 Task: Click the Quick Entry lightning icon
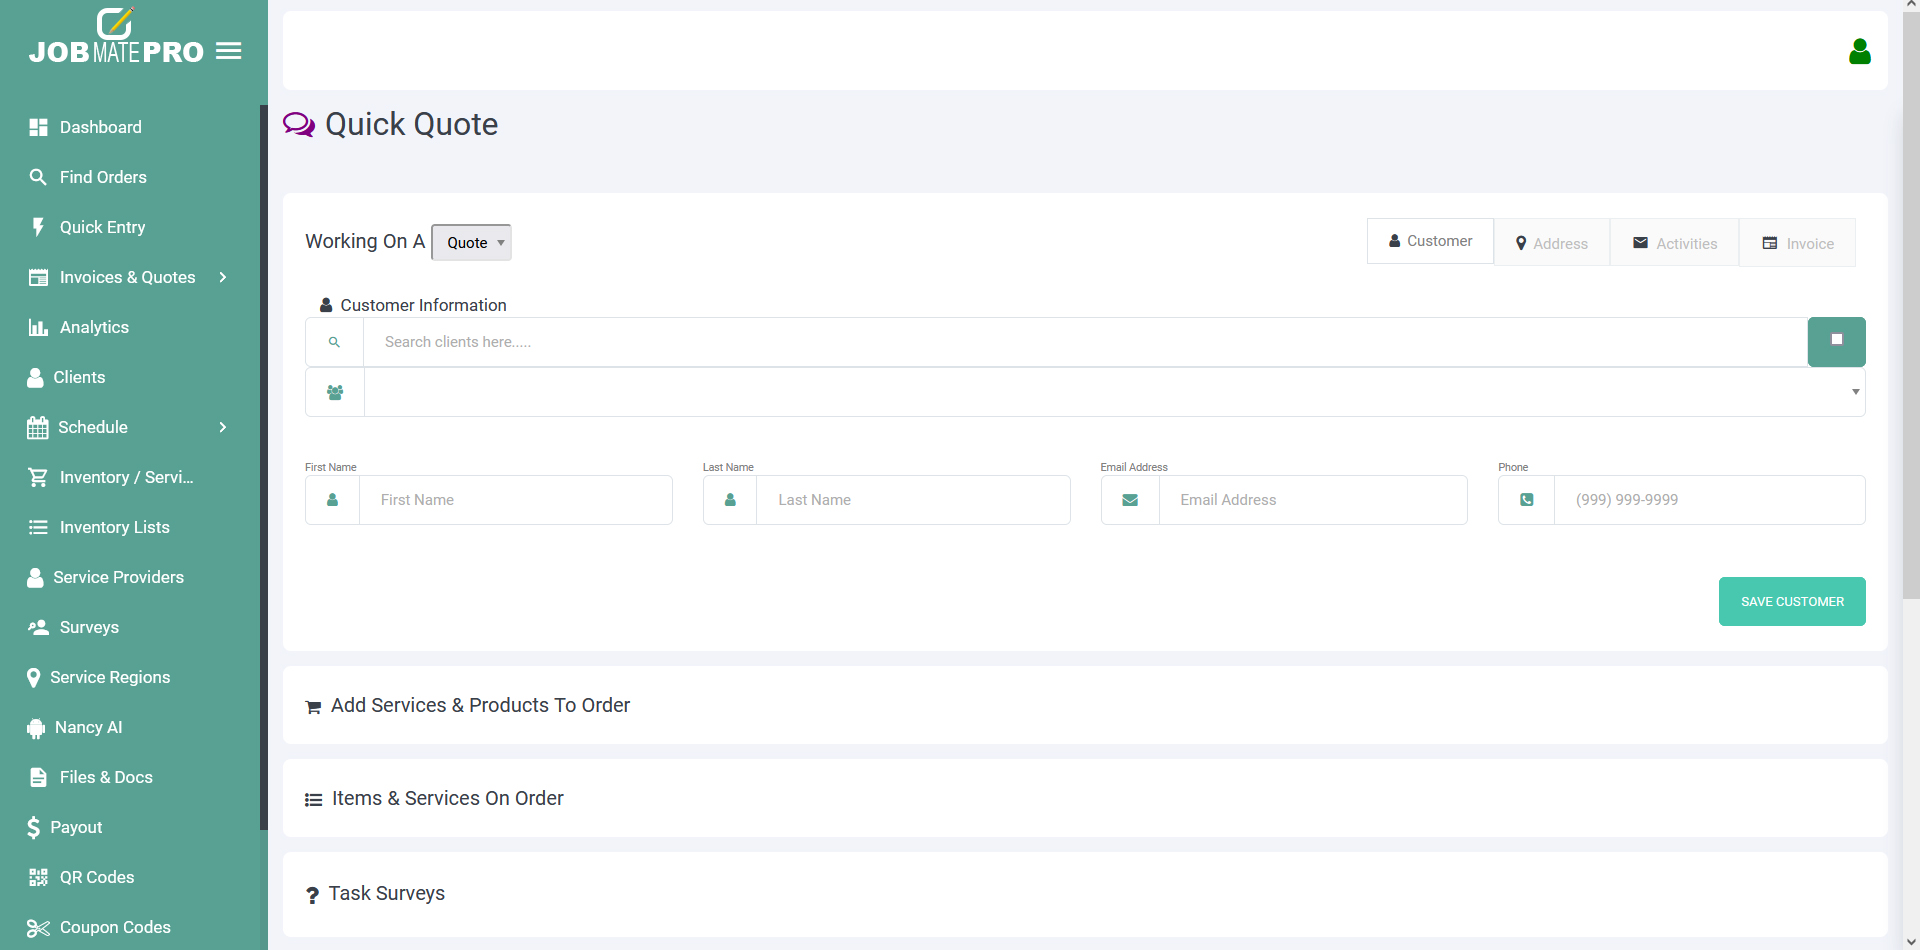click(38, 227)
